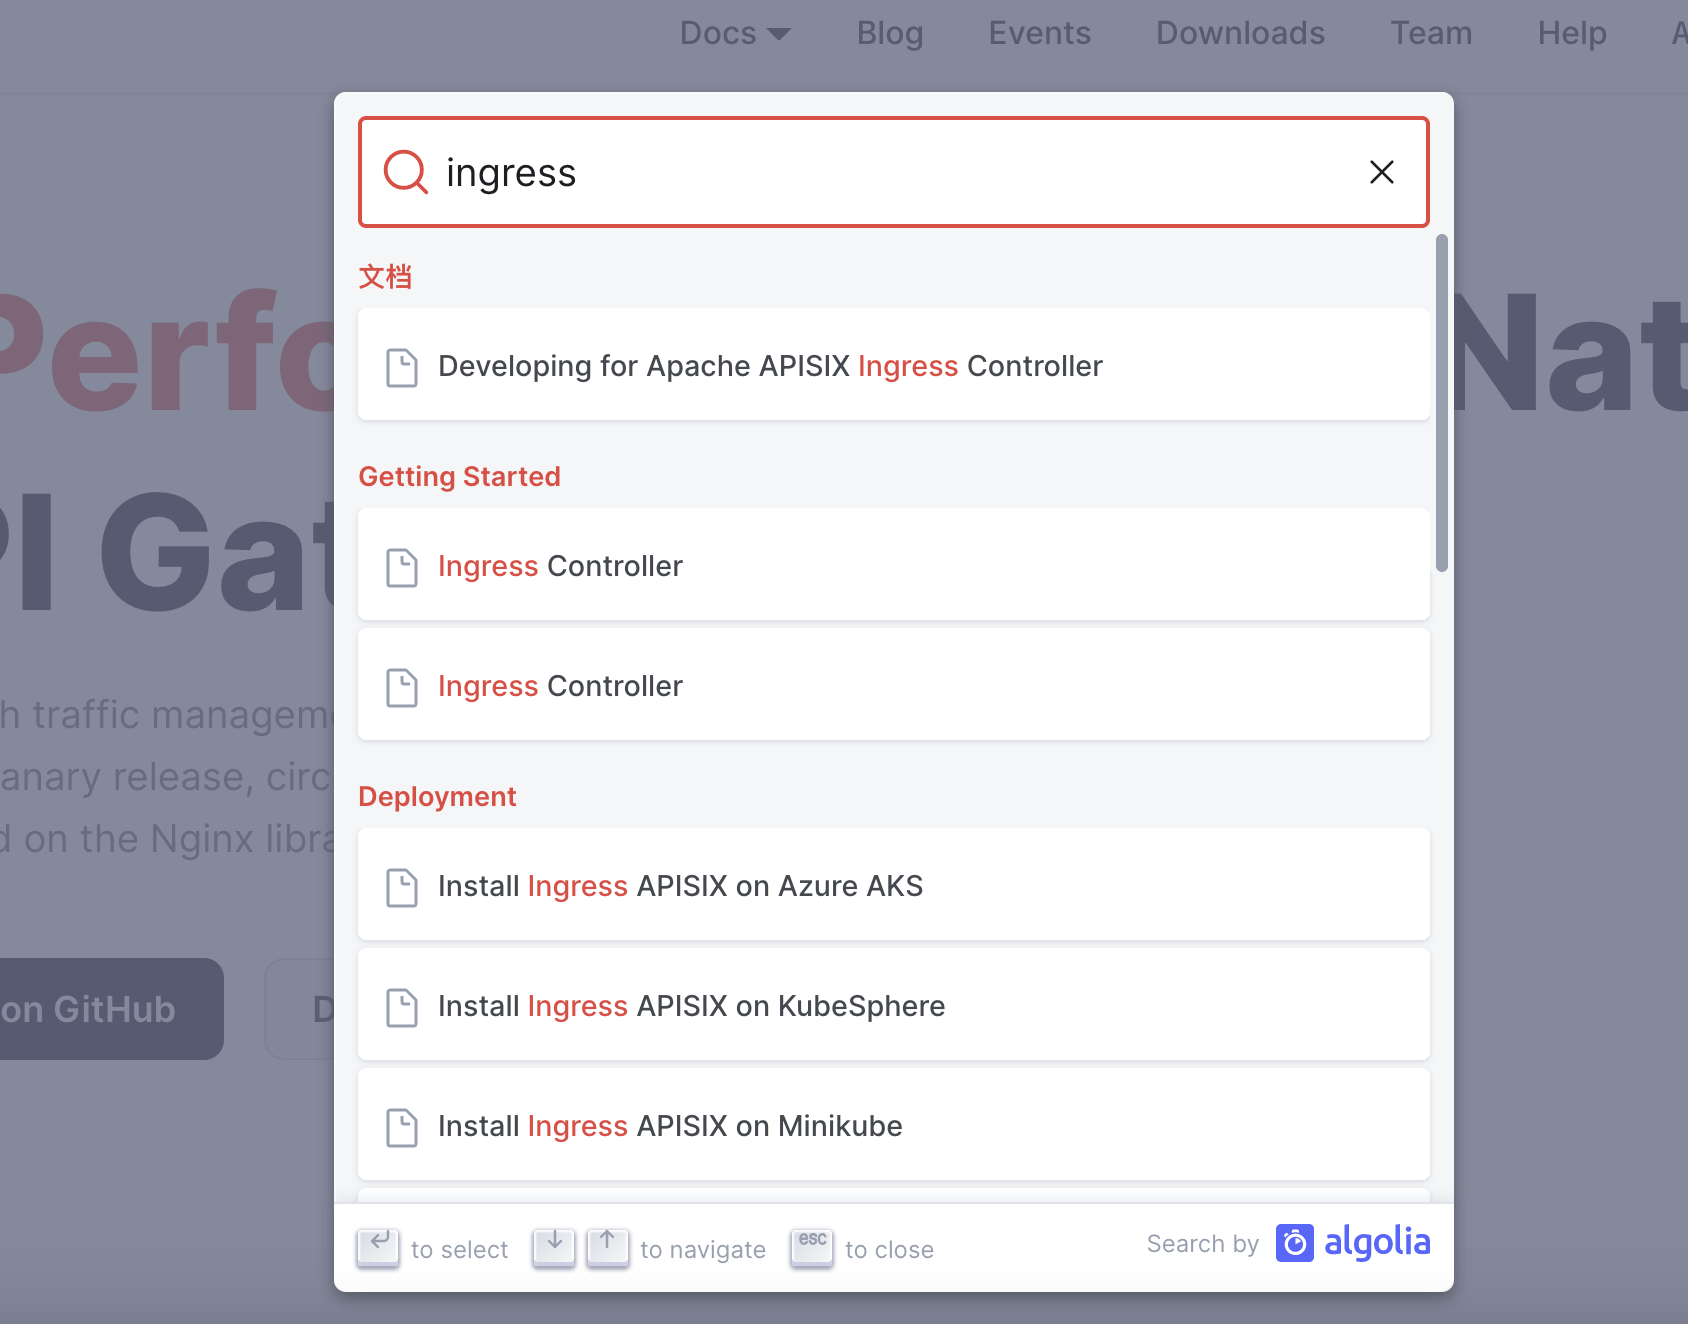Open Install Ingress APISIX on KubeSphere
The height and width of the screenshot is (1324, 1688).
click(x=894, y=1005)
